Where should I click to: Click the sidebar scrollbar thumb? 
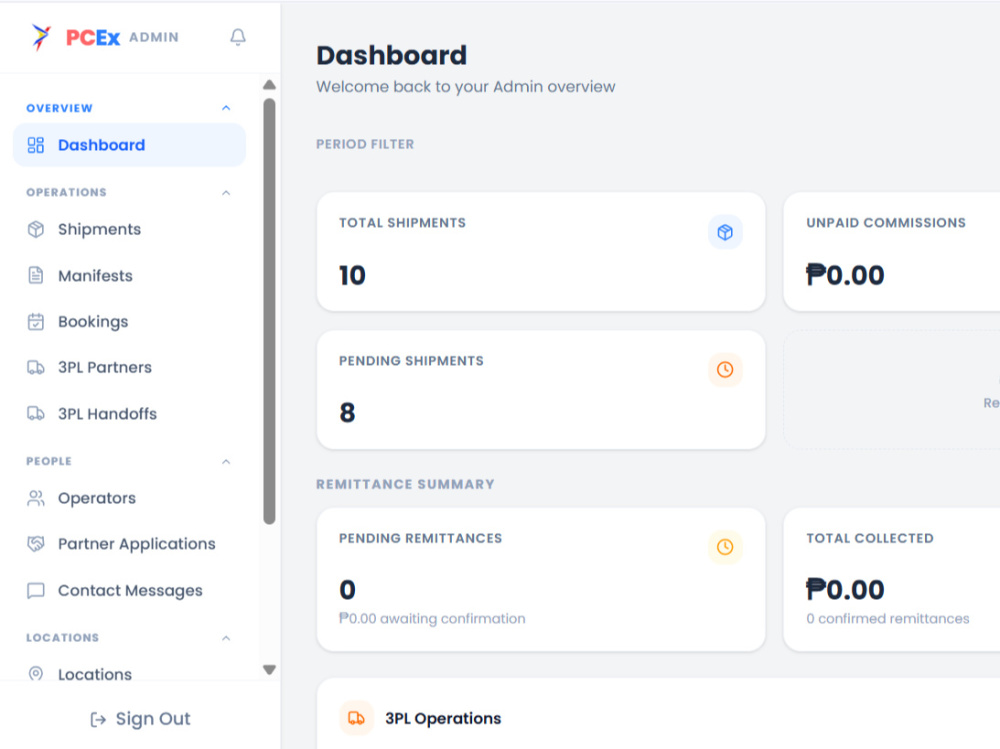(269, 311)
